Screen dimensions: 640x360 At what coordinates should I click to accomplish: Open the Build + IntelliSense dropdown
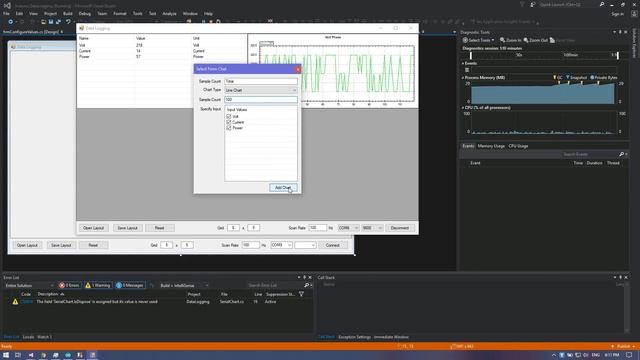click(184, 285)
